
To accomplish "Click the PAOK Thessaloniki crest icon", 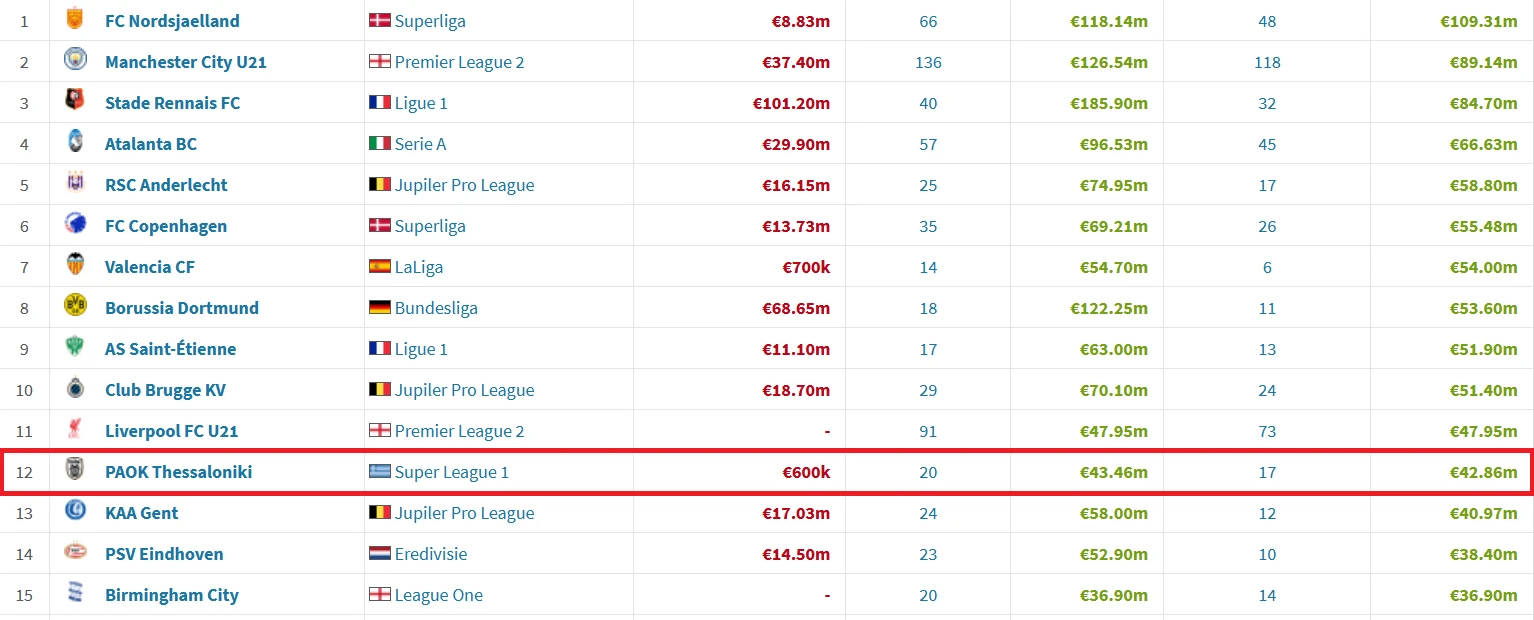I will tap(75, 471).
